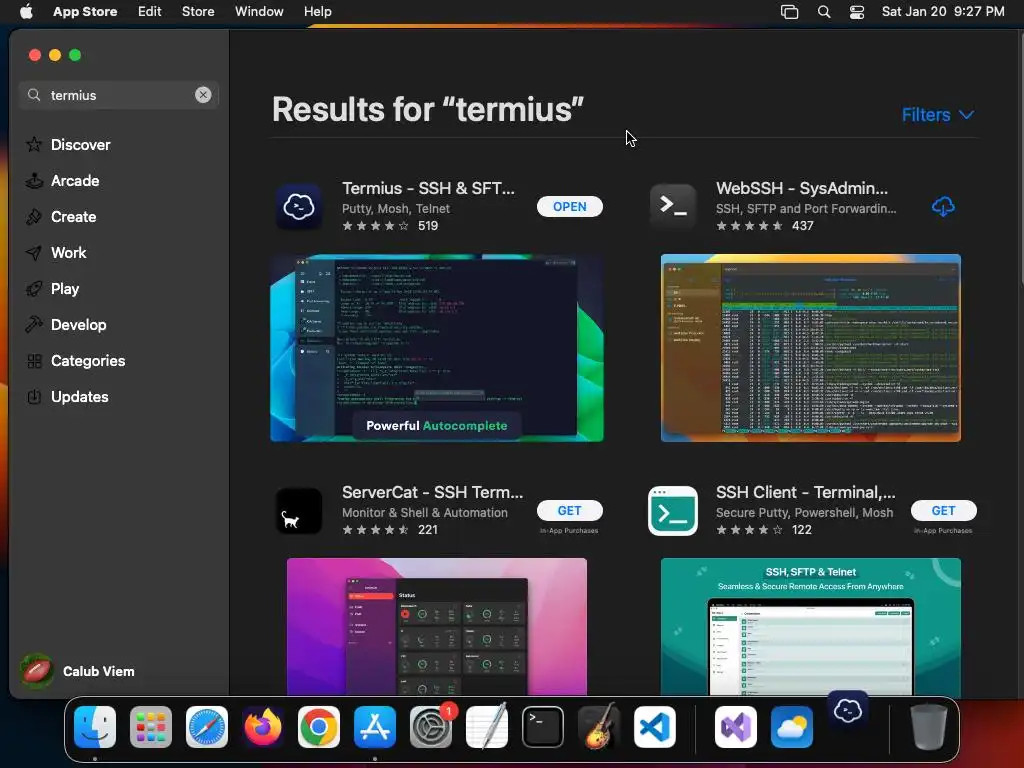Viewport: 1024px width, 768px height.
Task: Click the Termius cloud app icon
Action: (x=298, y=207)
